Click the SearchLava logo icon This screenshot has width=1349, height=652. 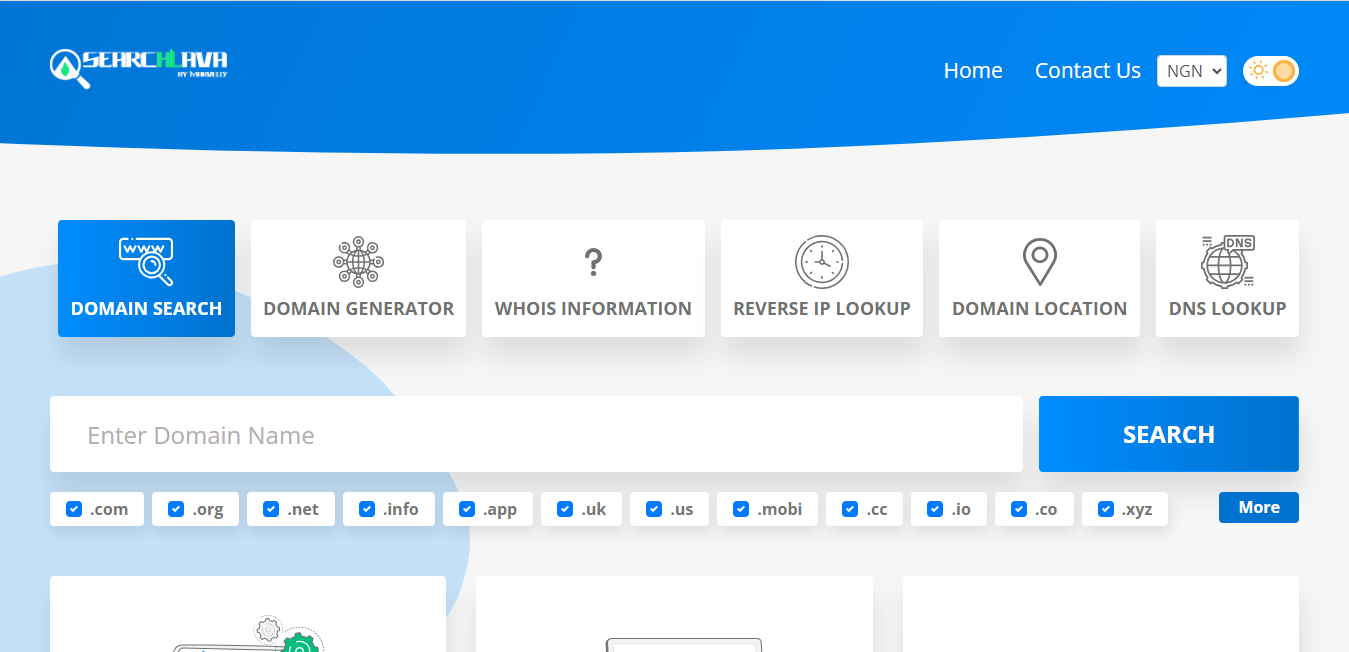(x=68, y=68)
